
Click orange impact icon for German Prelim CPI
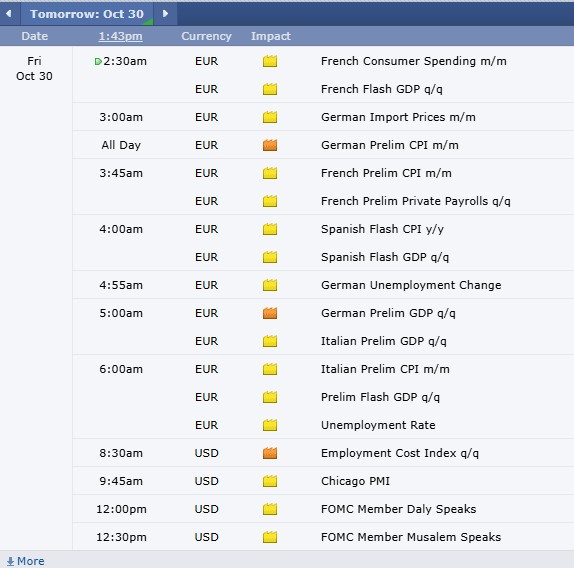270,145
